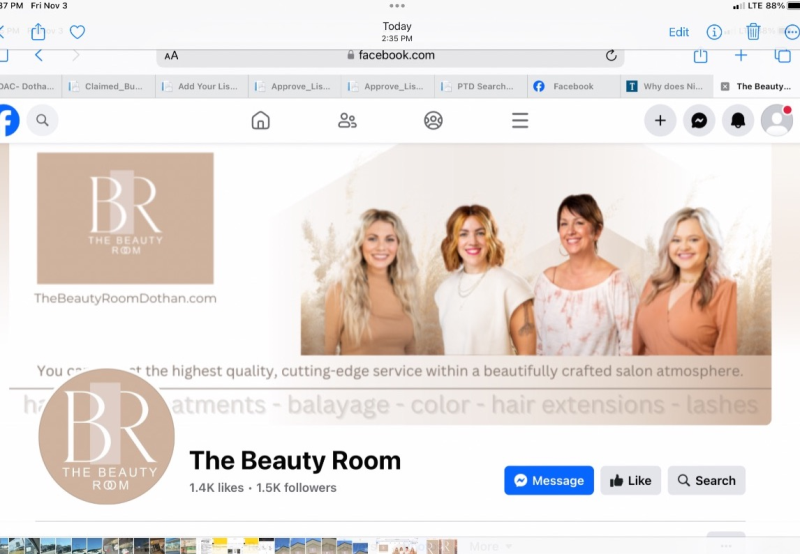The height and width of the screenshot is (554, 800).
Task: Open account profile avatar menu
Action: (x=777, y=120)
